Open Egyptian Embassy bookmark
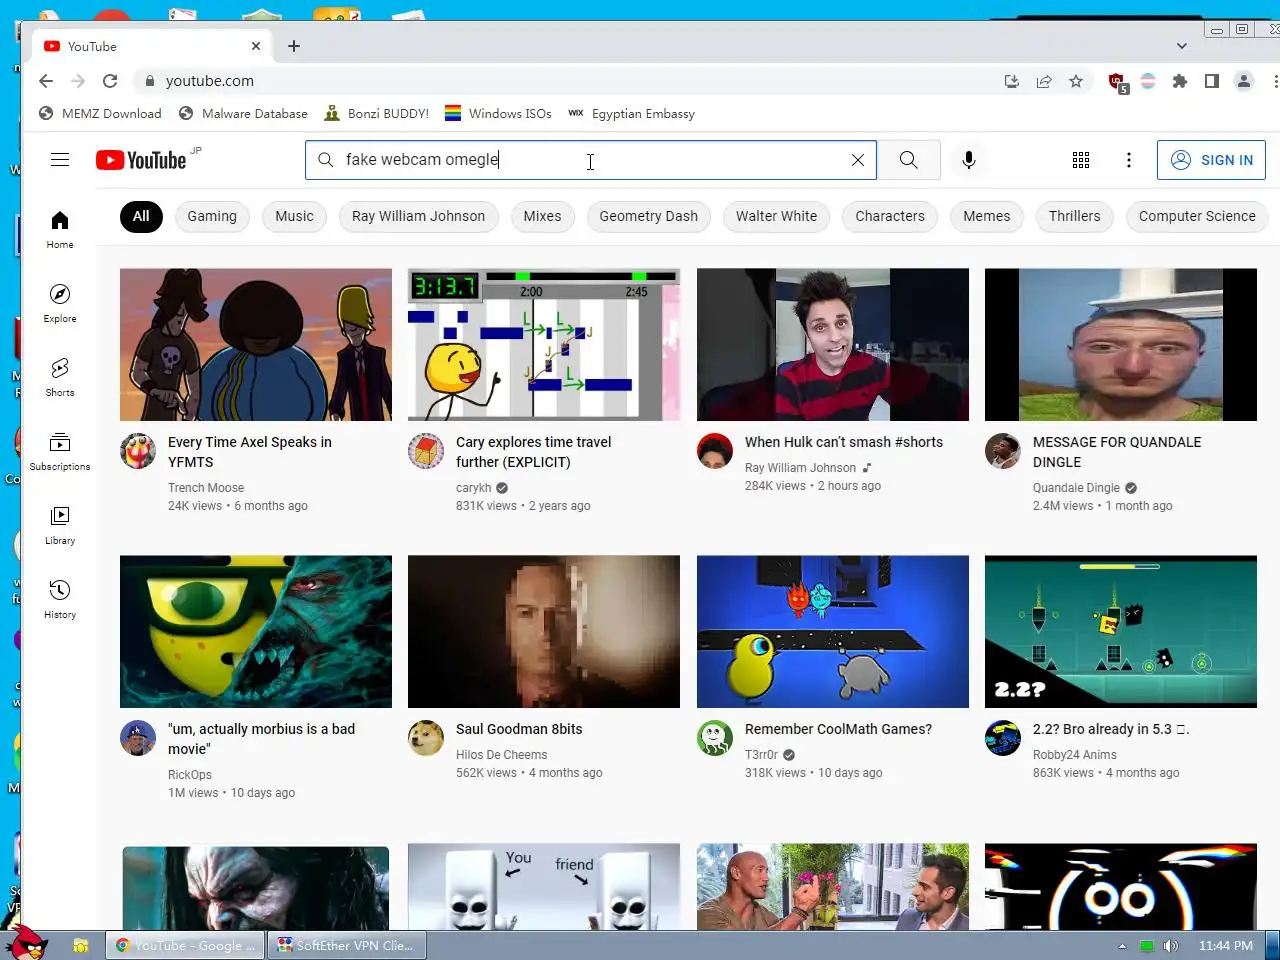This screenshot has height=960, width=1280. click(631, 114)
